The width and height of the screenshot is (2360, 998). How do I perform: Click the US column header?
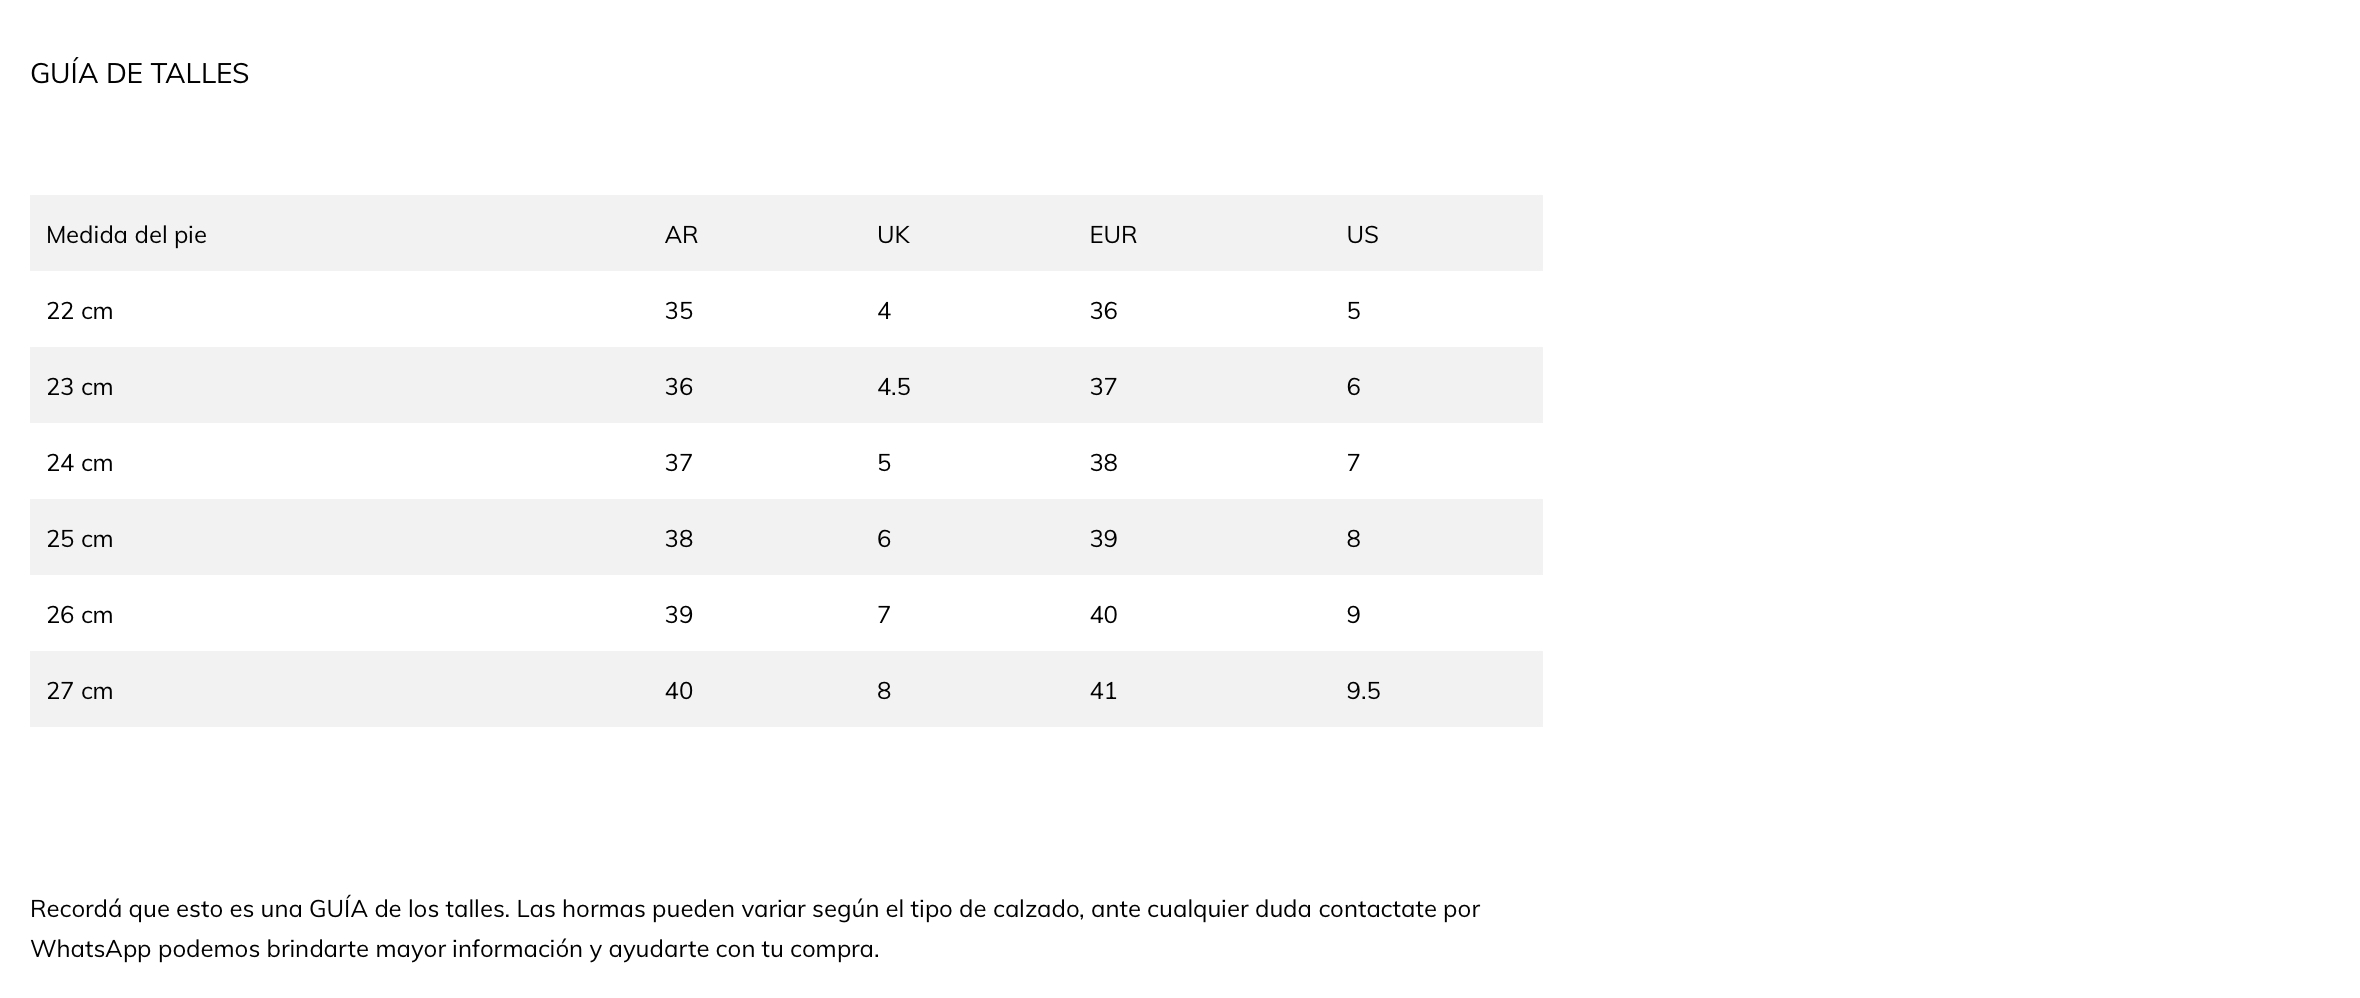pyautogui.click(x=1362, y=235)
